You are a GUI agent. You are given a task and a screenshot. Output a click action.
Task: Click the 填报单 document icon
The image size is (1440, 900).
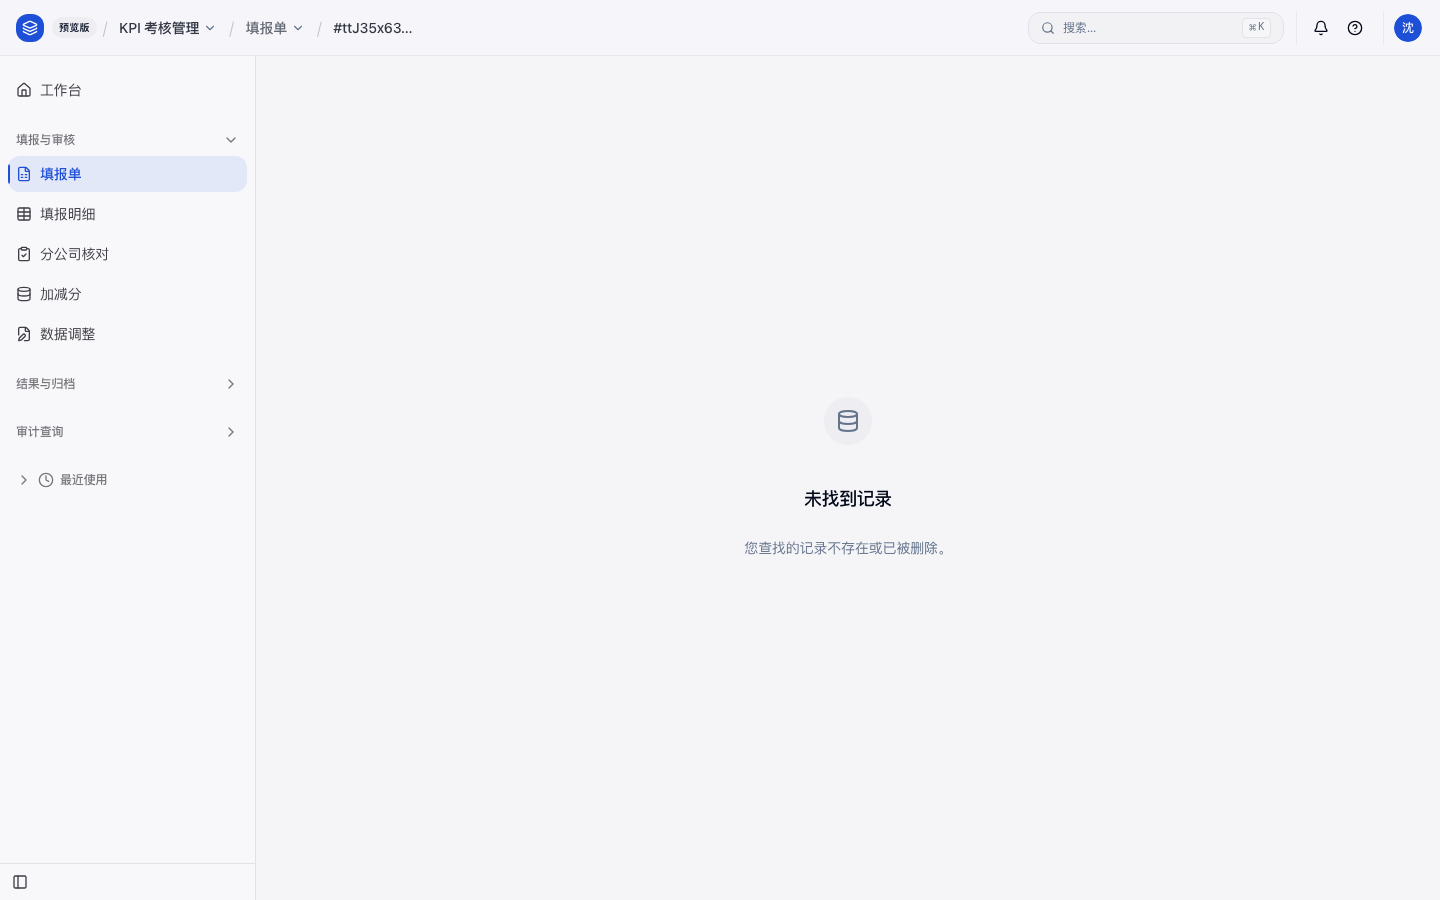24,174
